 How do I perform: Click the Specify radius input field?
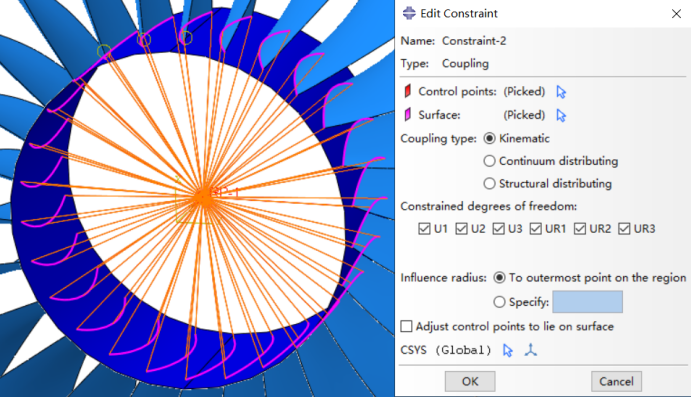point(587,302)
